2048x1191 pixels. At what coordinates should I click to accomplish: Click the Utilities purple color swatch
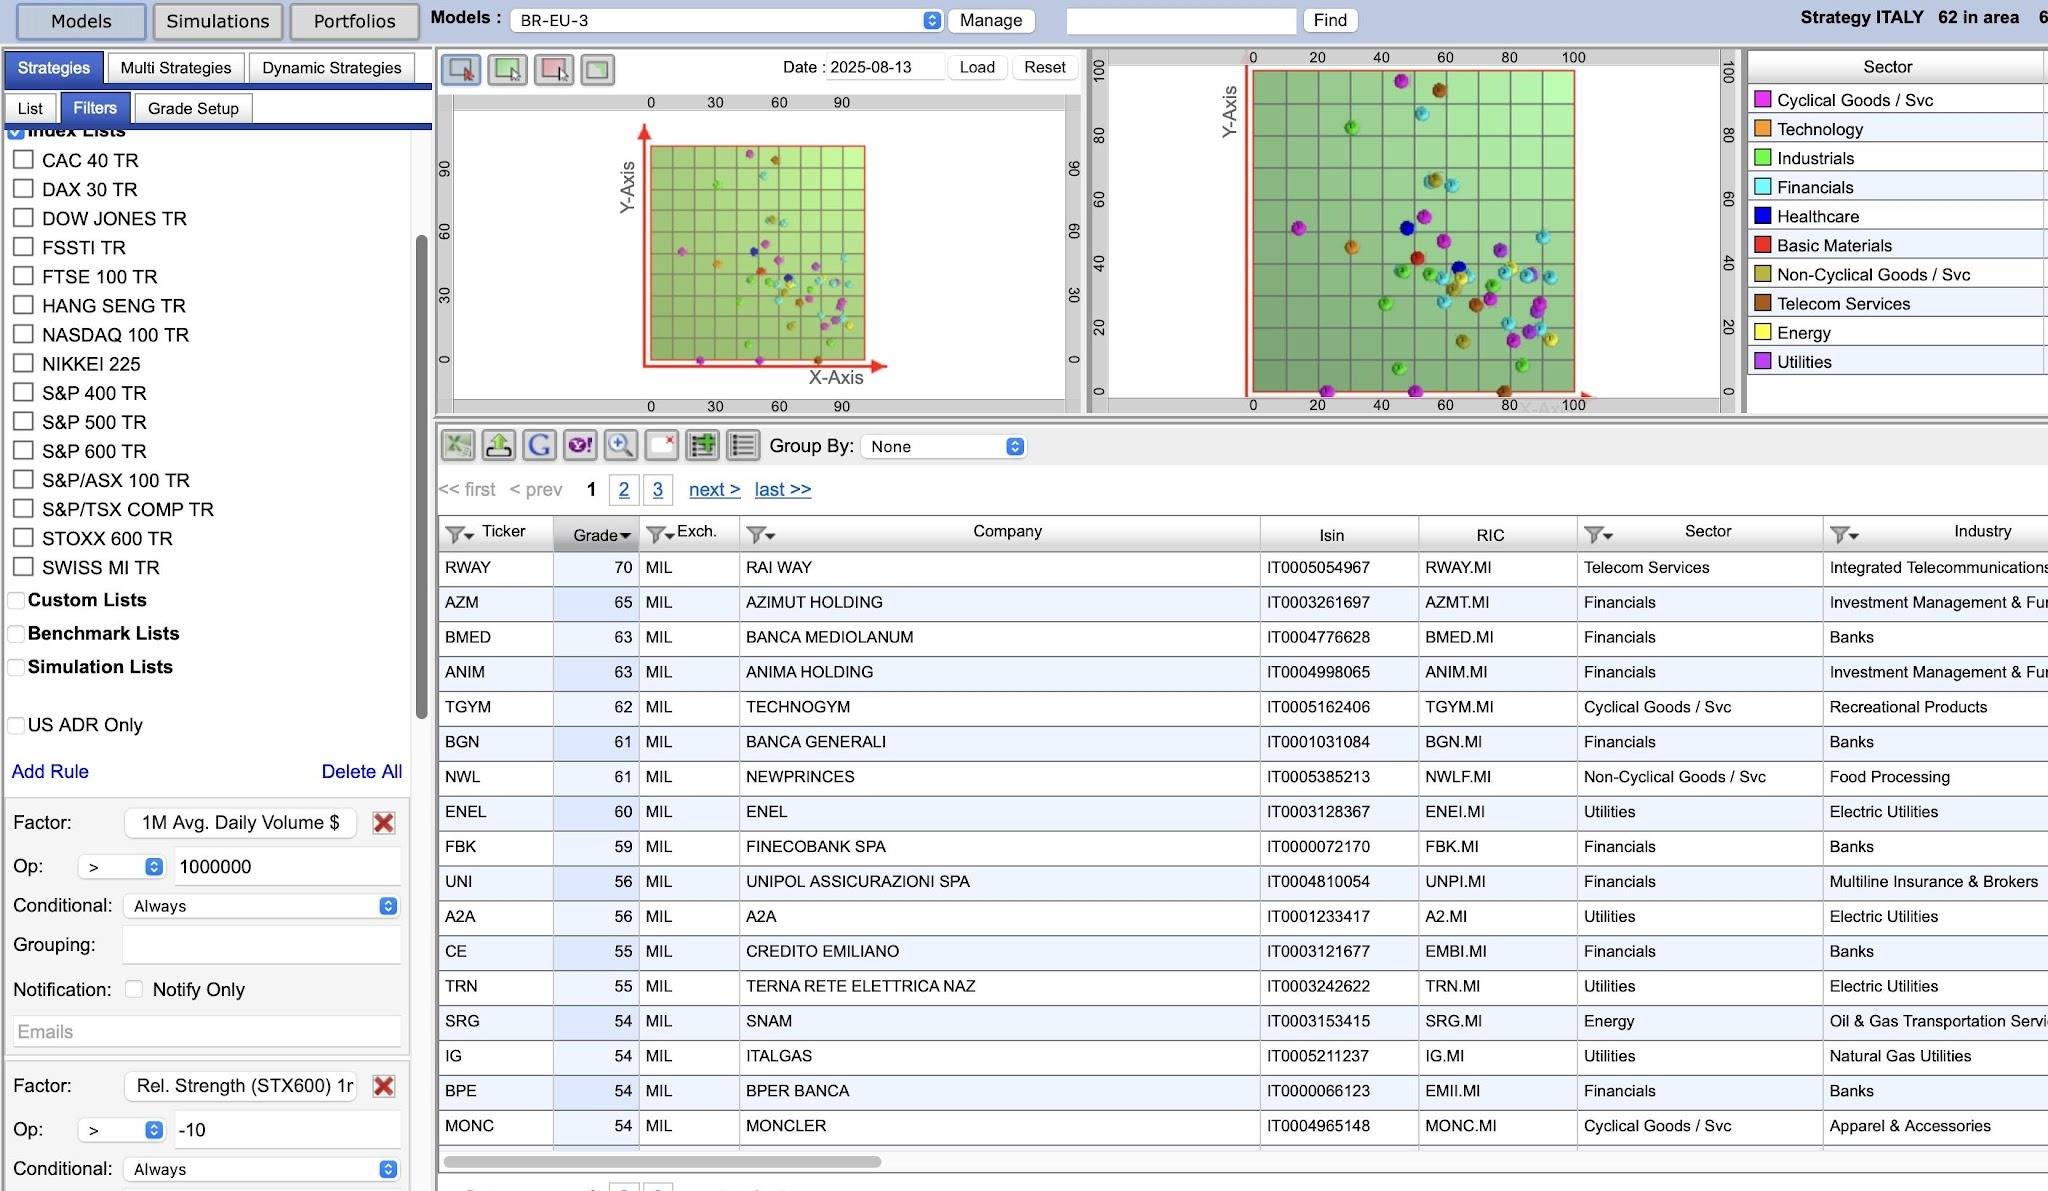point(1762,361)
